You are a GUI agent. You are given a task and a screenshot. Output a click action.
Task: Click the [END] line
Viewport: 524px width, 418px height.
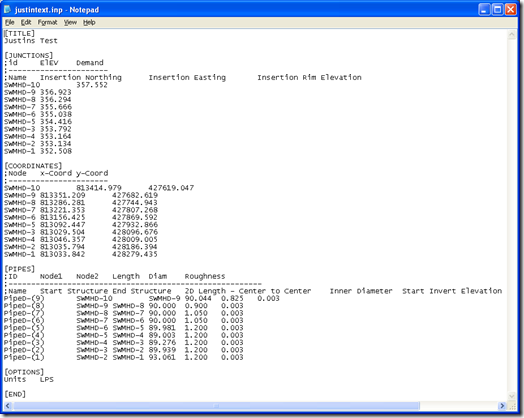15,394
